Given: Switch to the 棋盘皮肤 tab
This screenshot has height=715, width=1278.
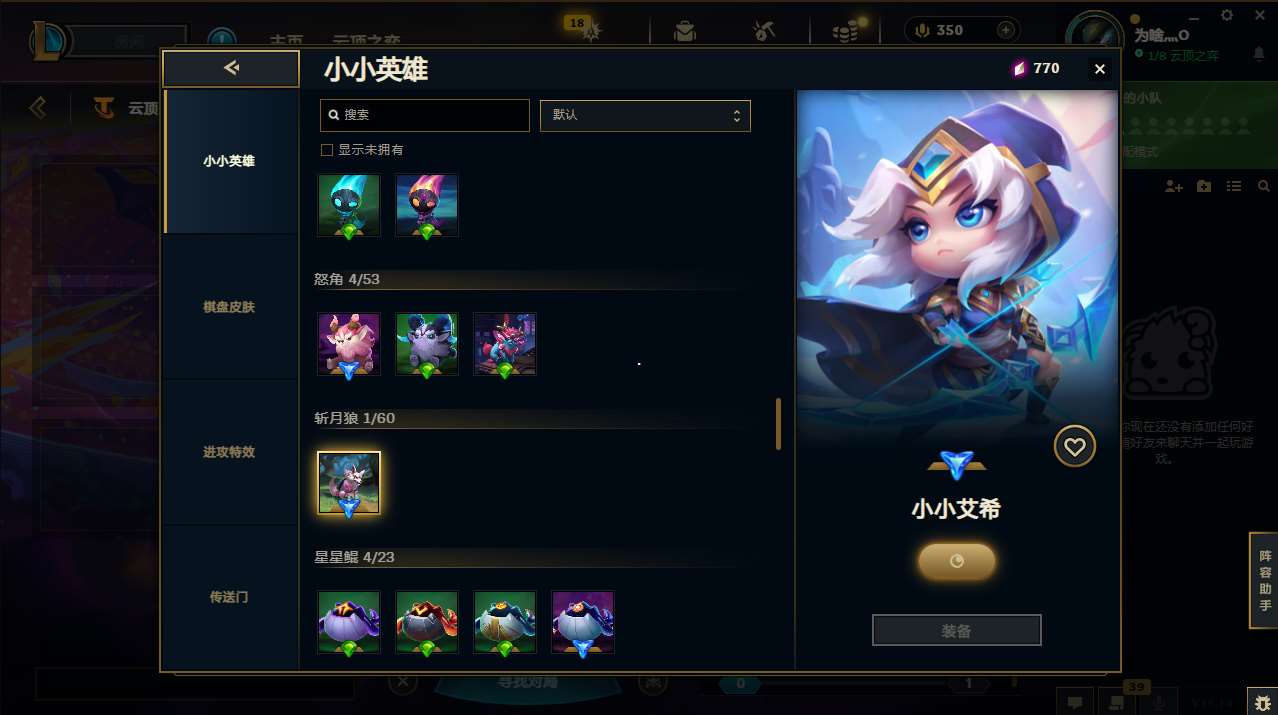Looking at the screenshot, I should [x=229, y=307].
